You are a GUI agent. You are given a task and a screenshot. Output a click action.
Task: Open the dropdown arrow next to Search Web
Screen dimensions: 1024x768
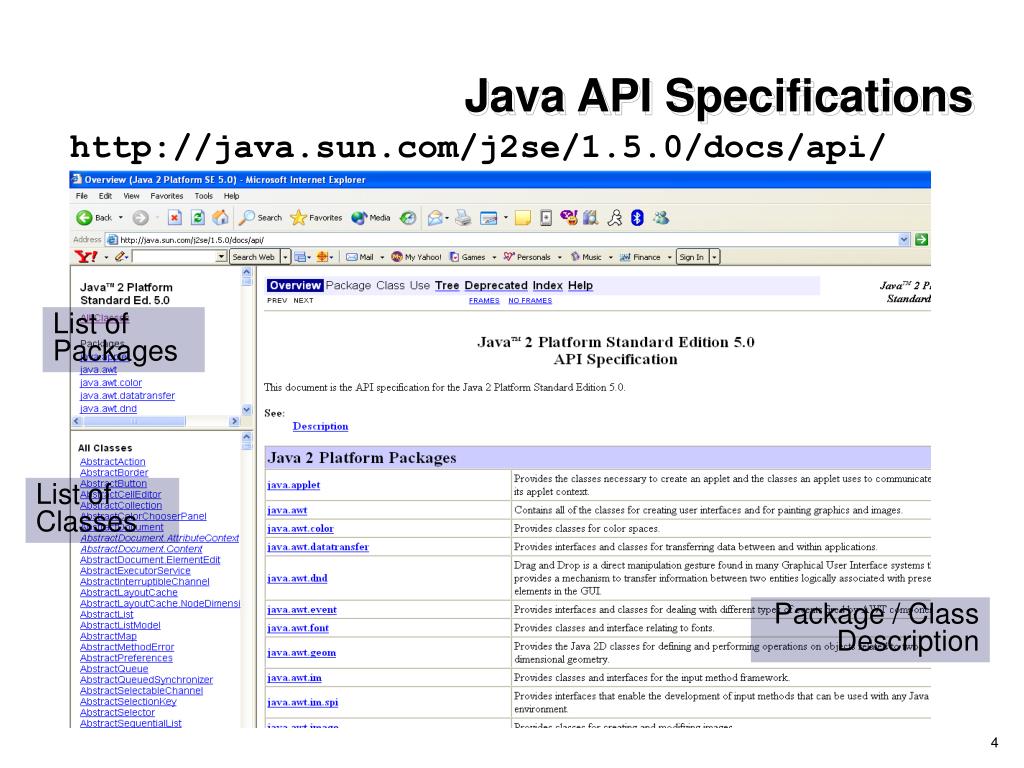pyautogui.click(x=285, y=257)
